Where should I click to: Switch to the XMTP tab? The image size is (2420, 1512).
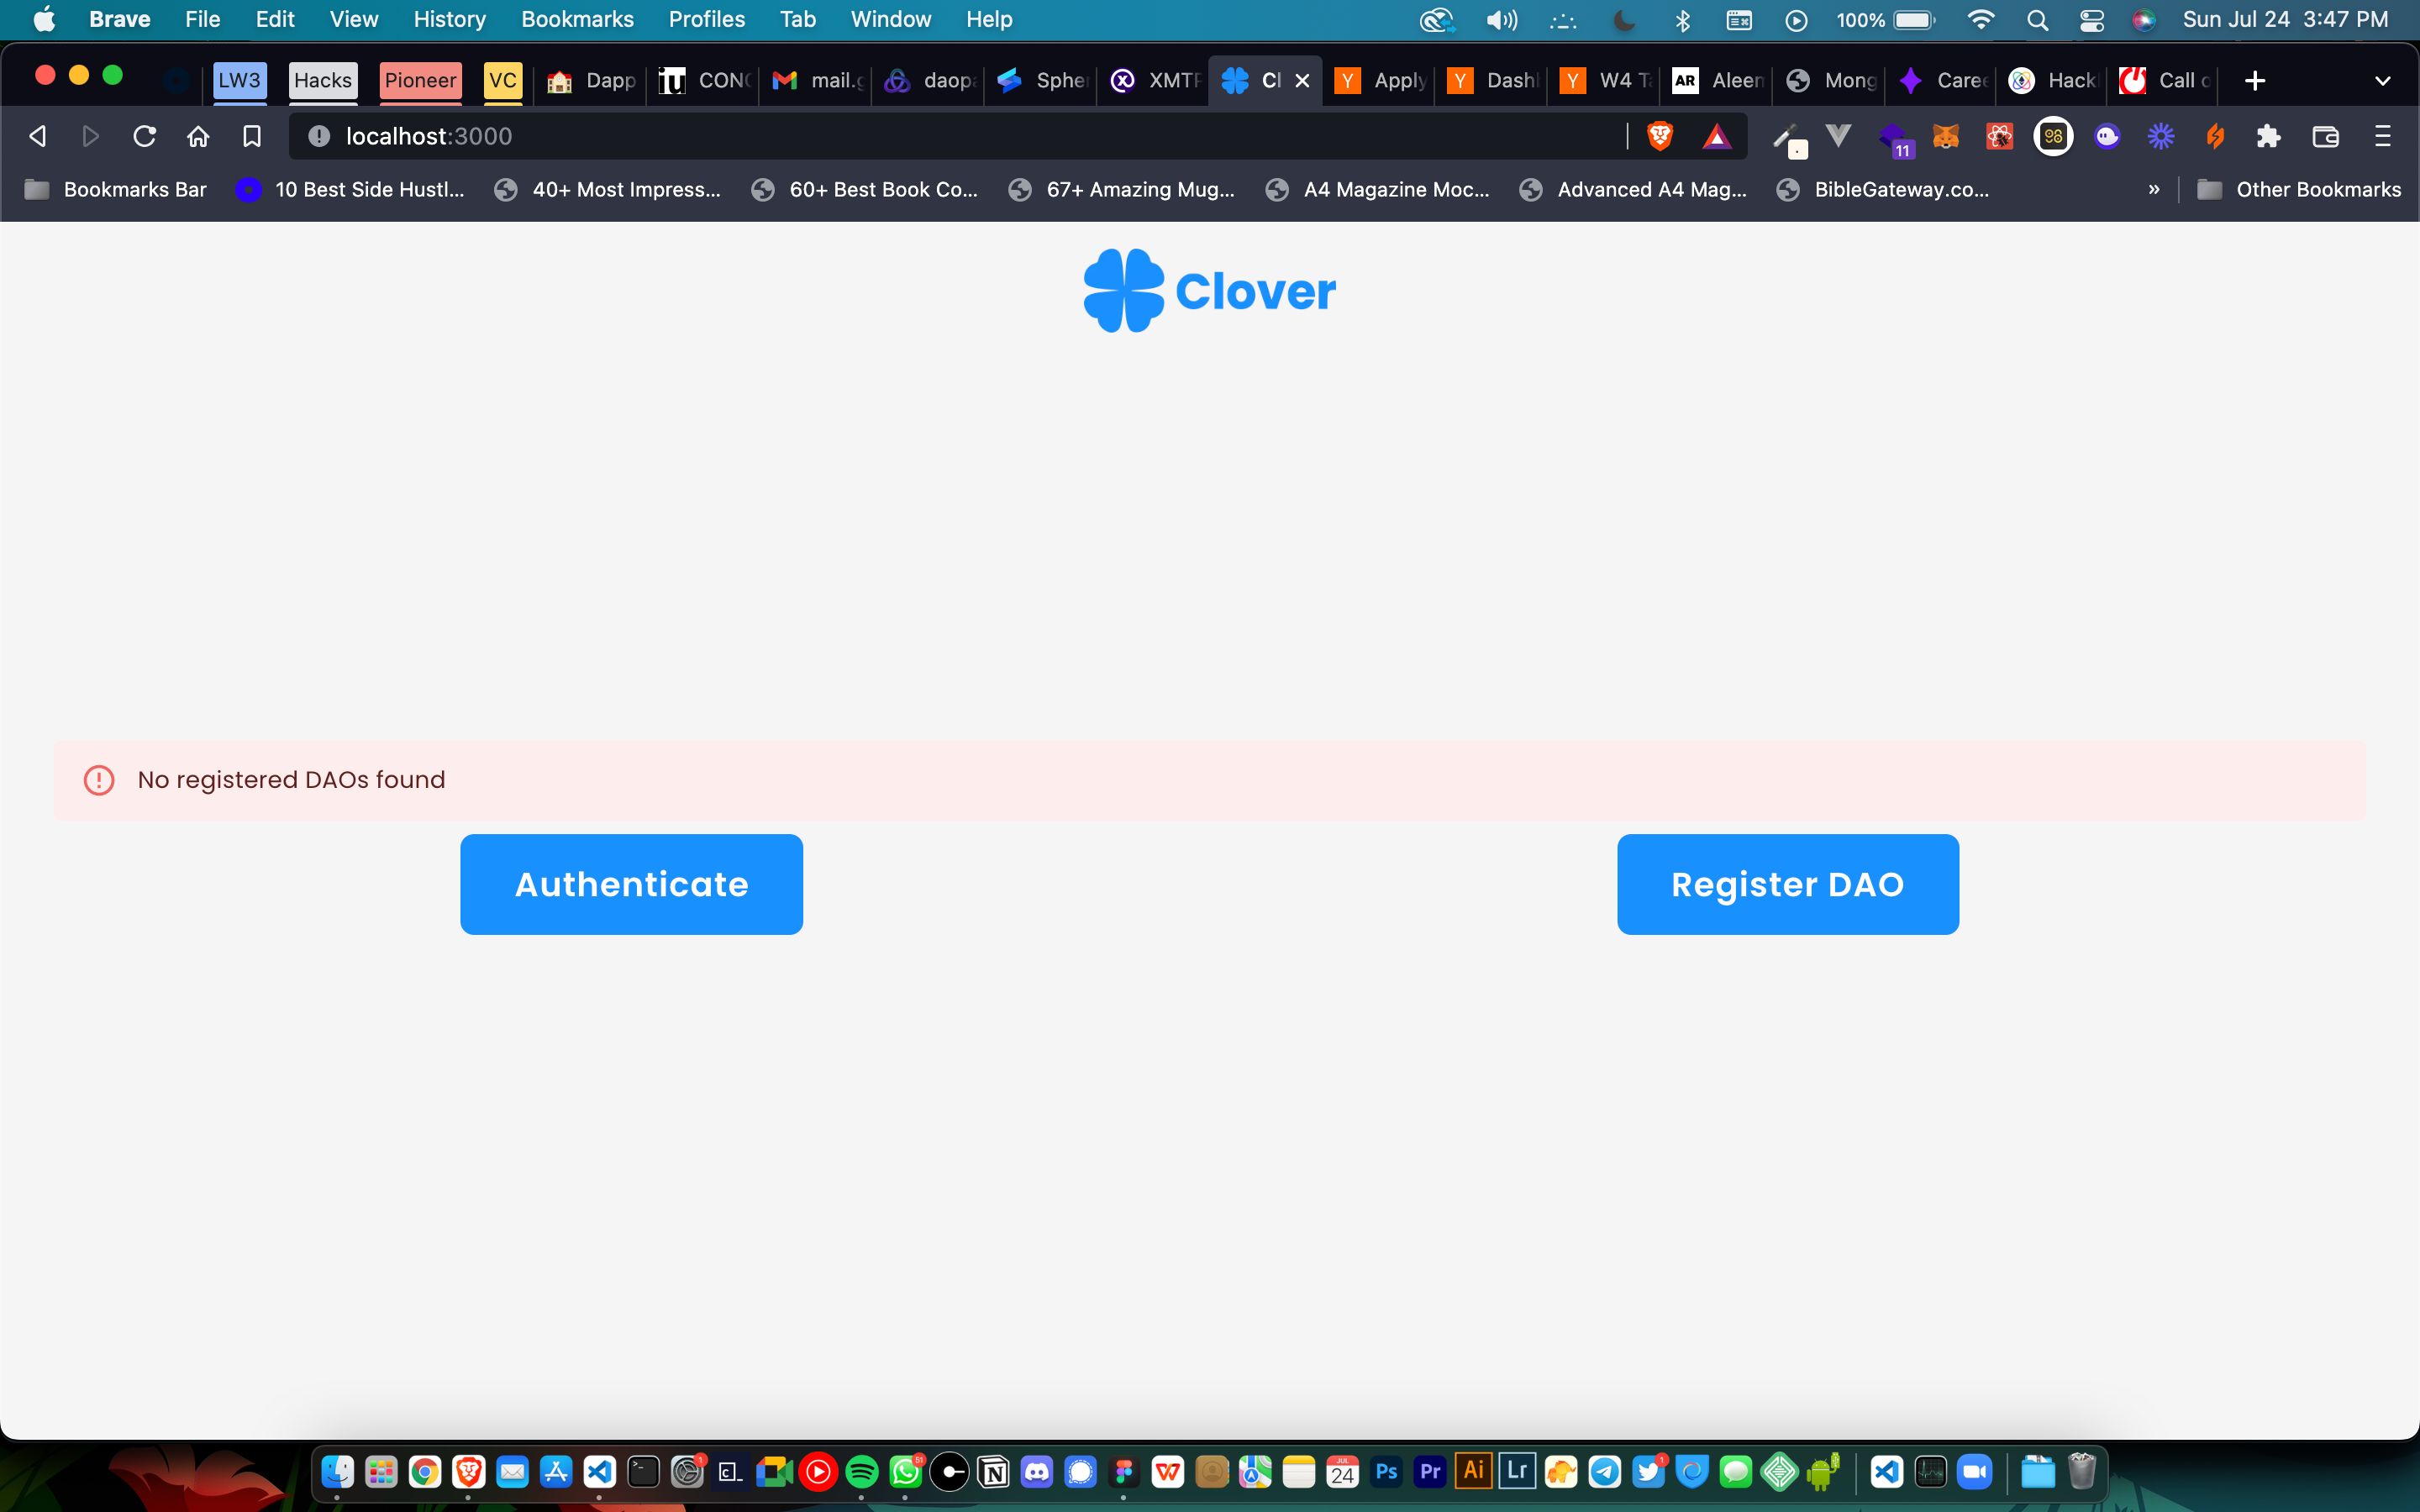click(x=1154, y=81)
